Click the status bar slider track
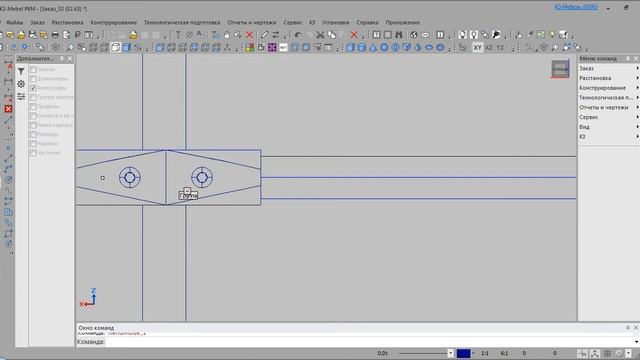Screen dimensions: 640x360 click(x=422, y=353)
